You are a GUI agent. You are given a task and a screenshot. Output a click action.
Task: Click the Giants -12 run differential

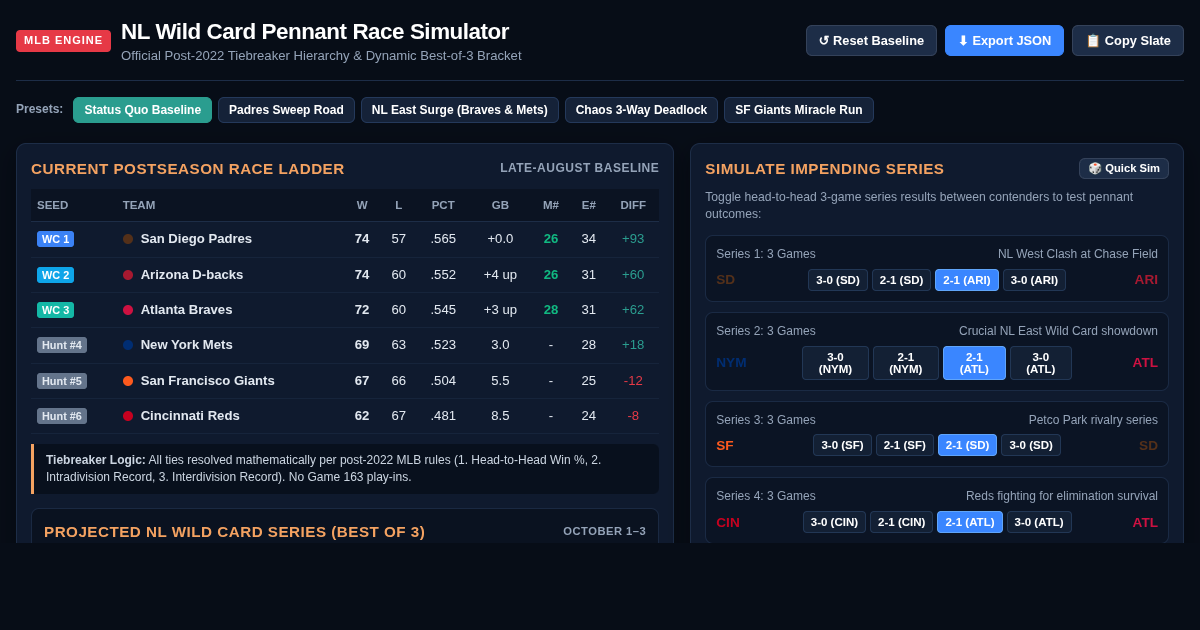click(633, 381)
